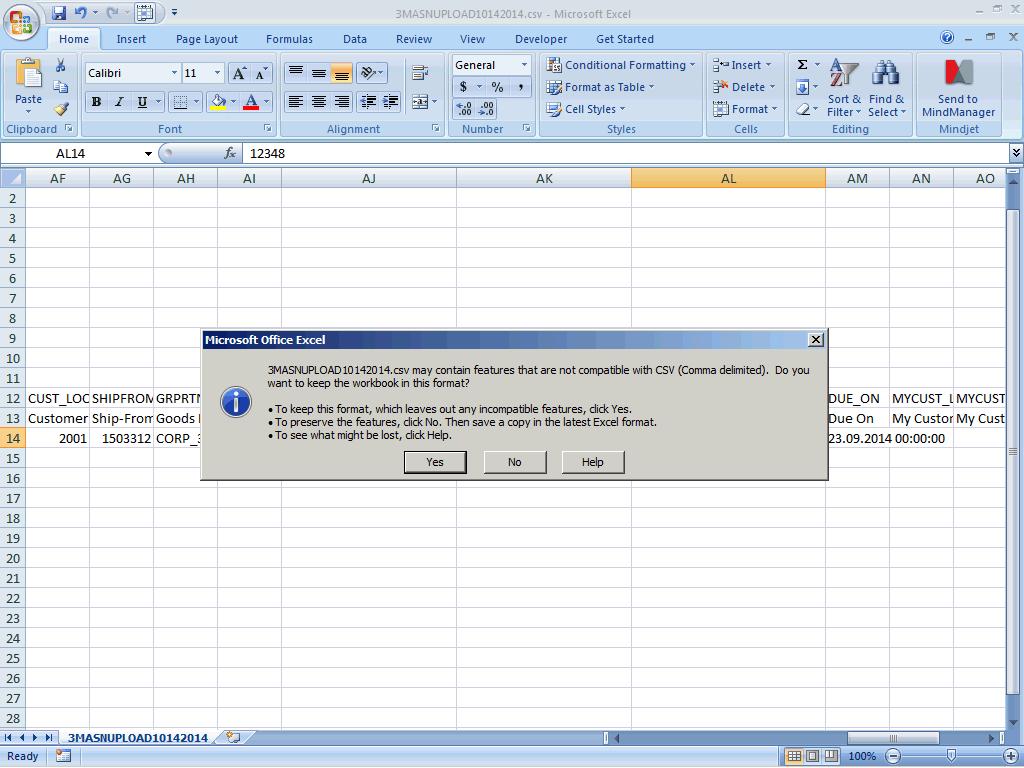Switch to the Data tab
This screenshot has height=768, width=1024.
(x=355, y=39)
